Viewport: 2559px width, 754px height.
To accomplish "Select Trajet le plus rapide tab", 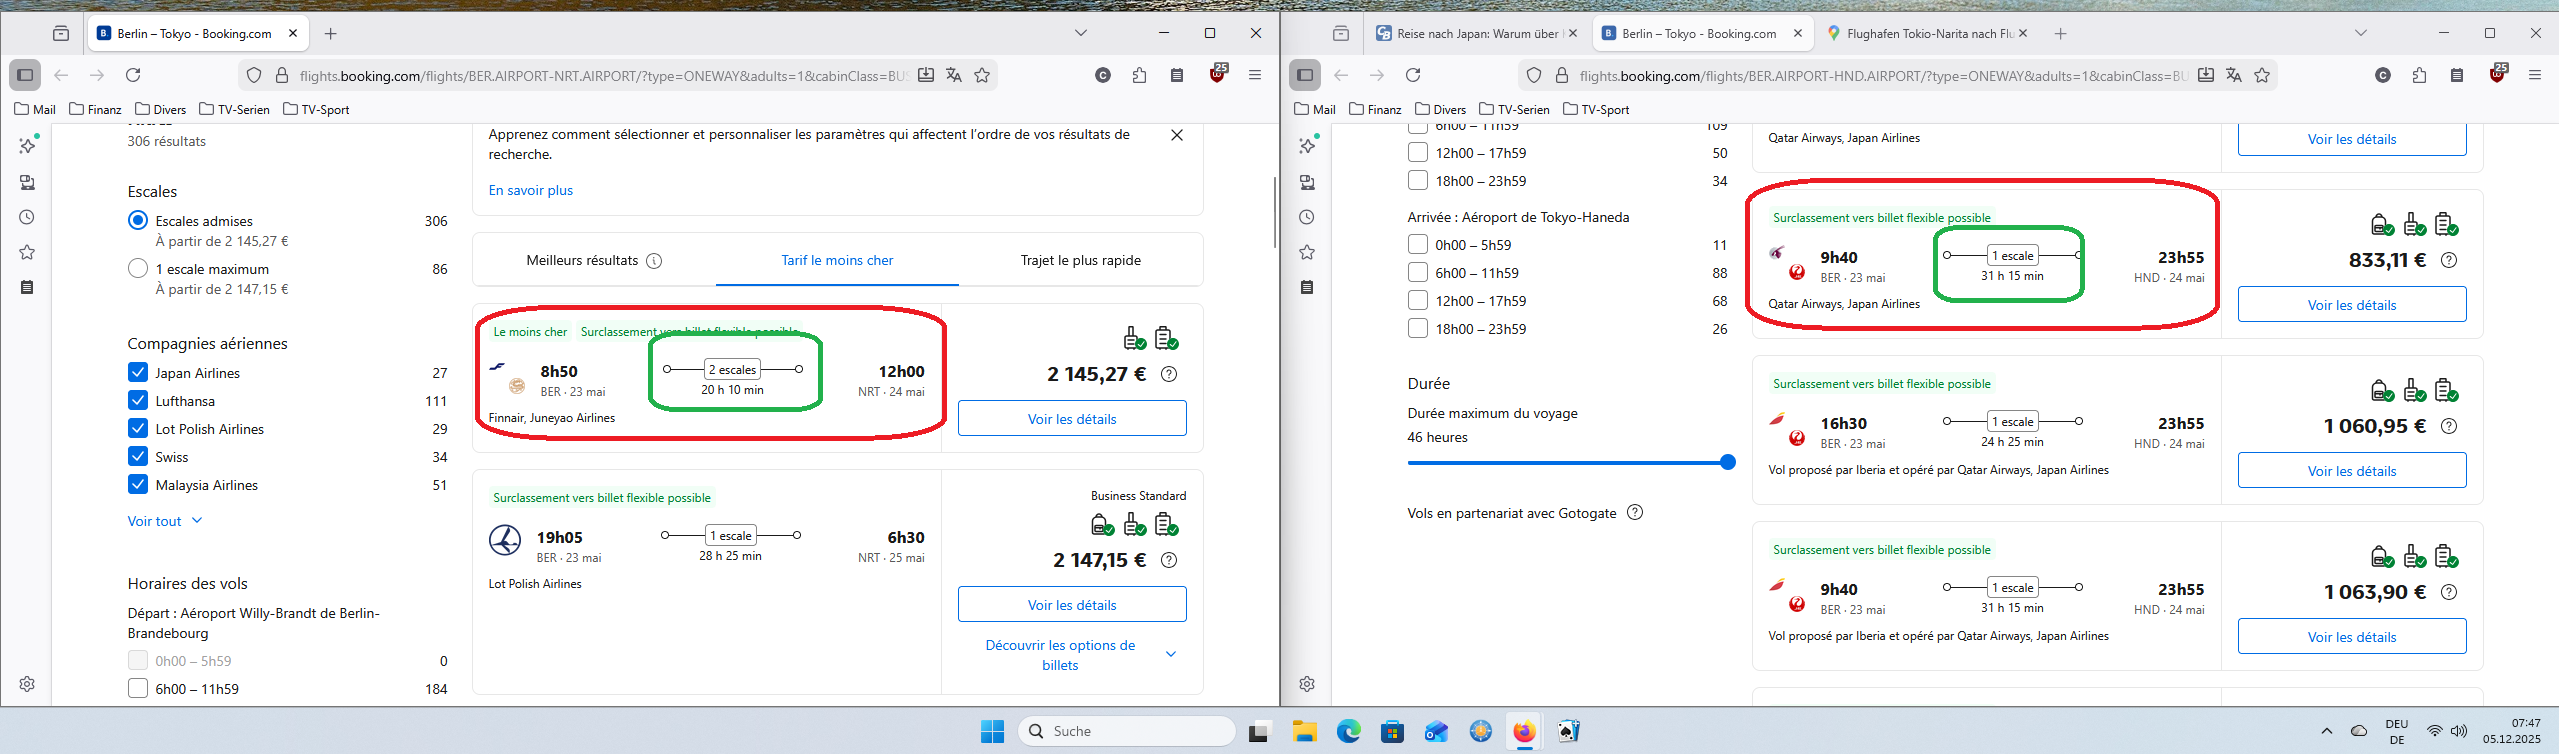I will [1080, 261].
